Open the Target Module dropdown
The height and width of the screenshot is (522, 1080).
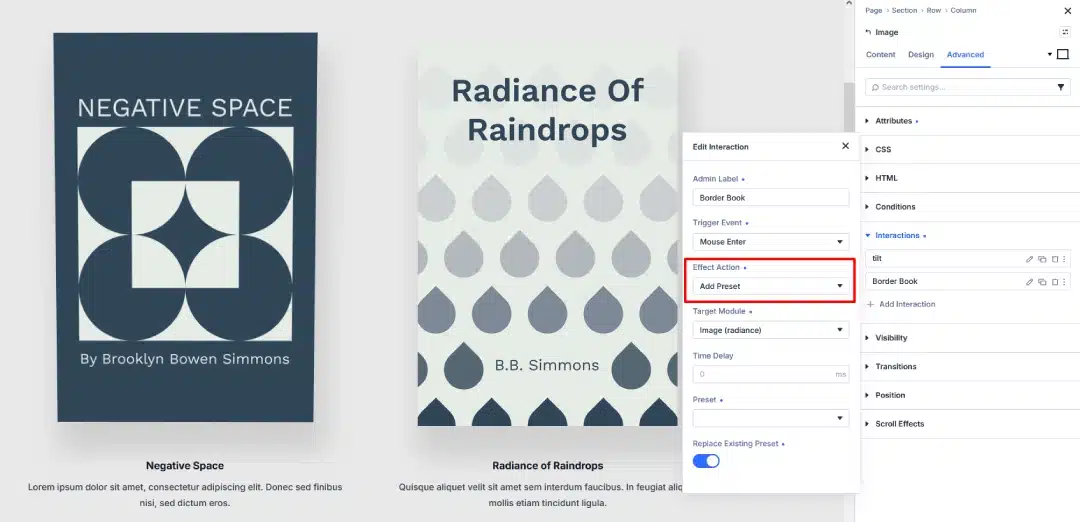pos(771,330)
